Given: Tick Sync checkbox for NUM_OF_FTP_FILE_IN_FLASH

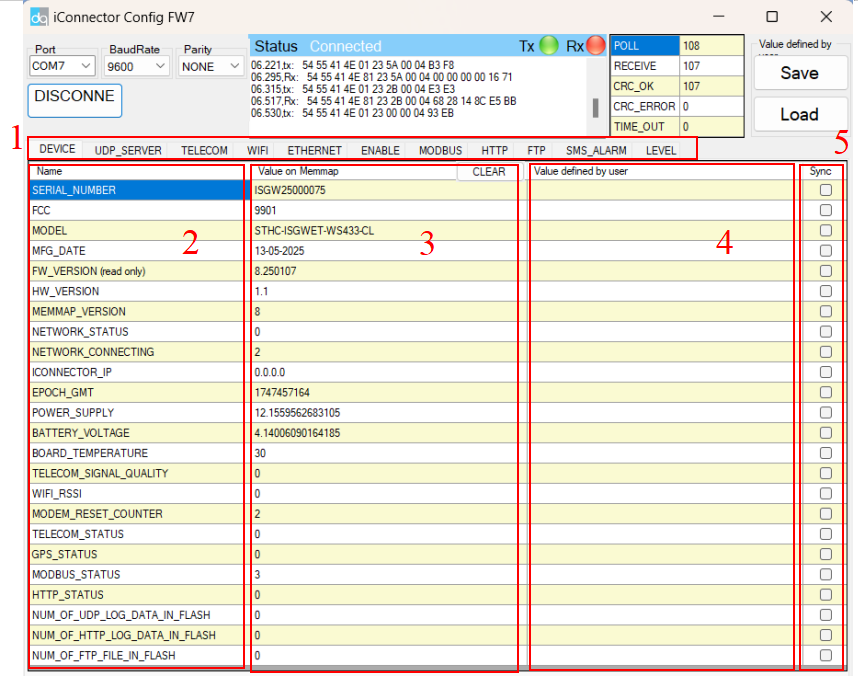Looking at the screenshot, I should pos(826,656).
